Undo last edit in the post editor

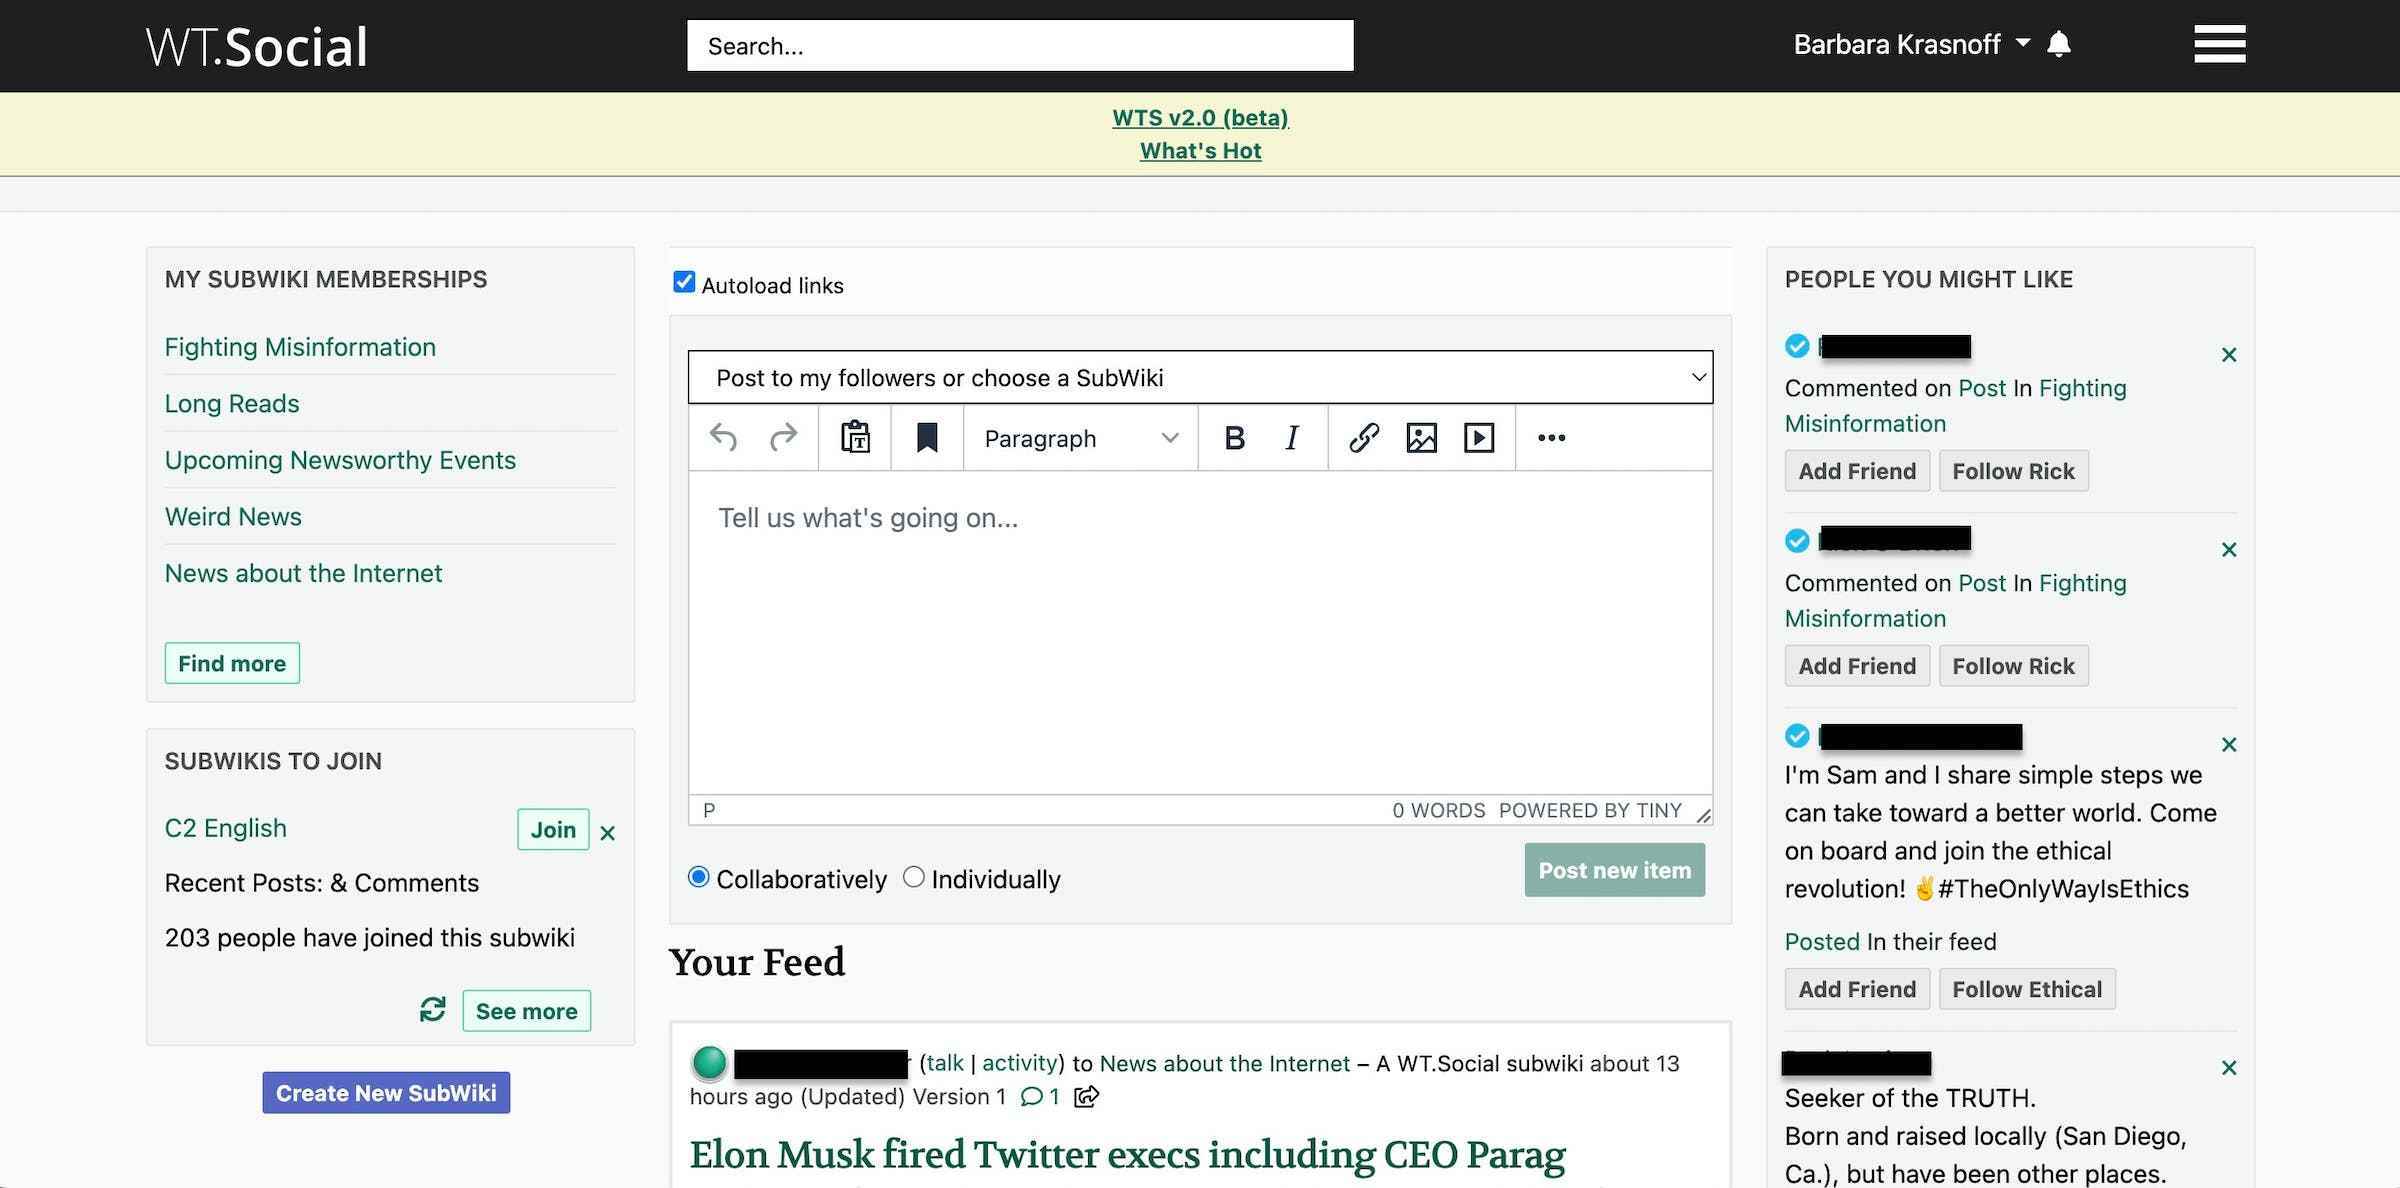[x=723, y=438]
